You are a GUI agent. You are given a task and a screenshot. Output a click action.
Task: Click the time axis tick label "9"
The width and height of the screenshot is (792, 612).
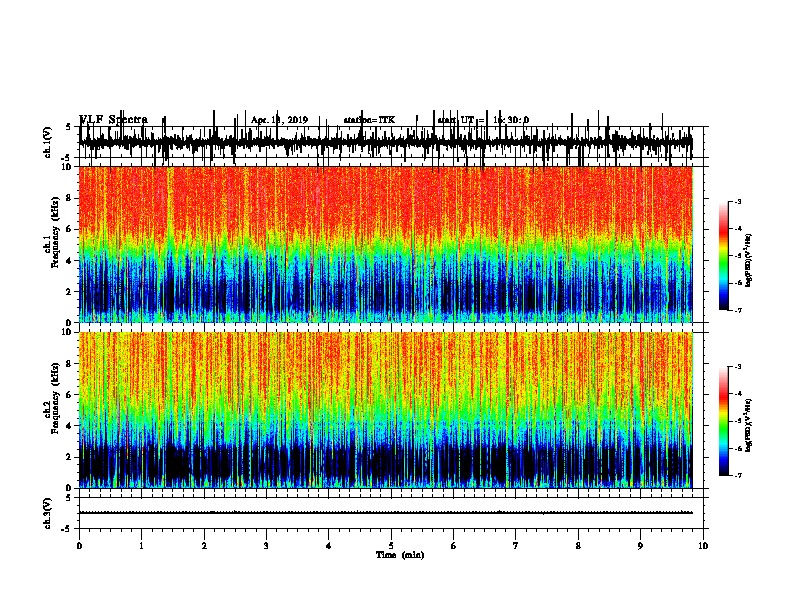[640, 546]
